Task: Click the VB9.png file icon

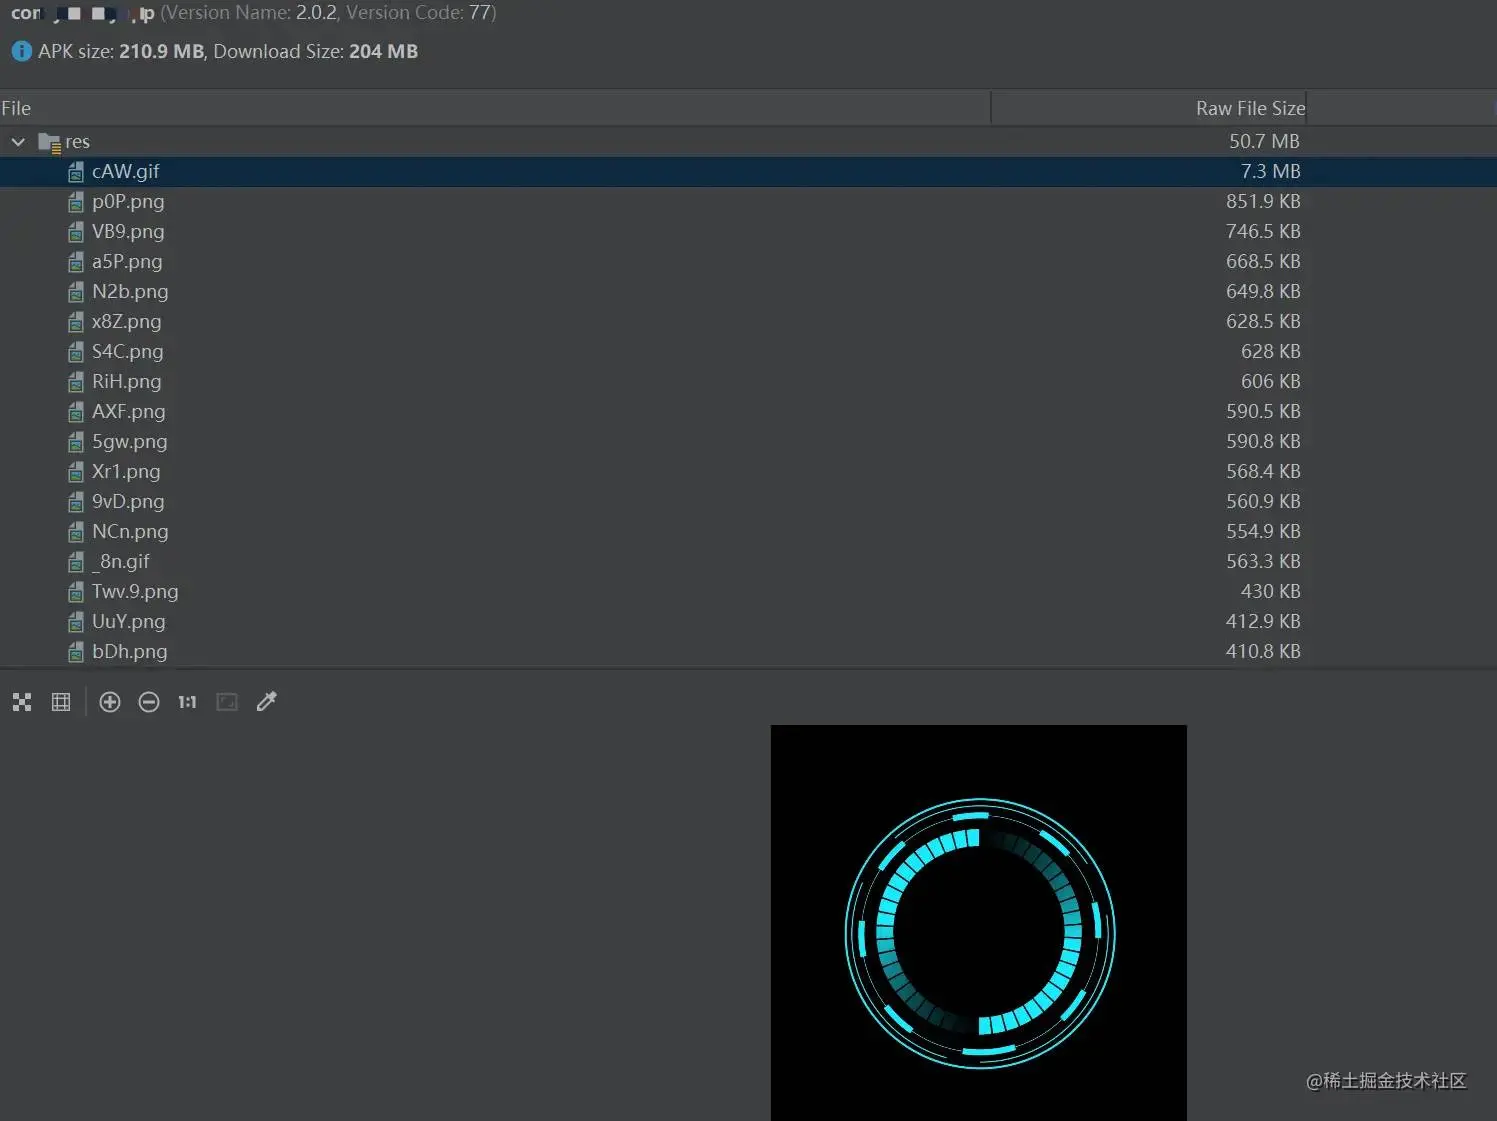Action: (76, 232)
